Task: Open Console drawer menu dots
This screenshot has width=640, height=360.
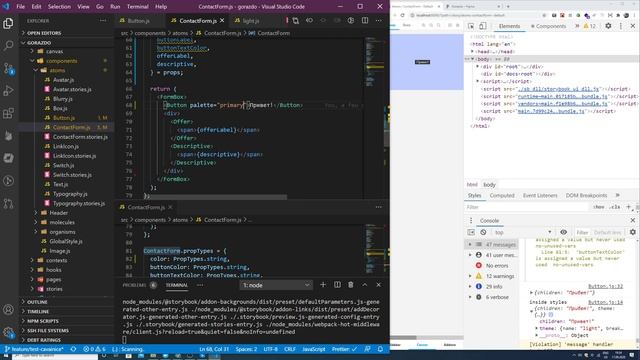Action: (471, 220)
